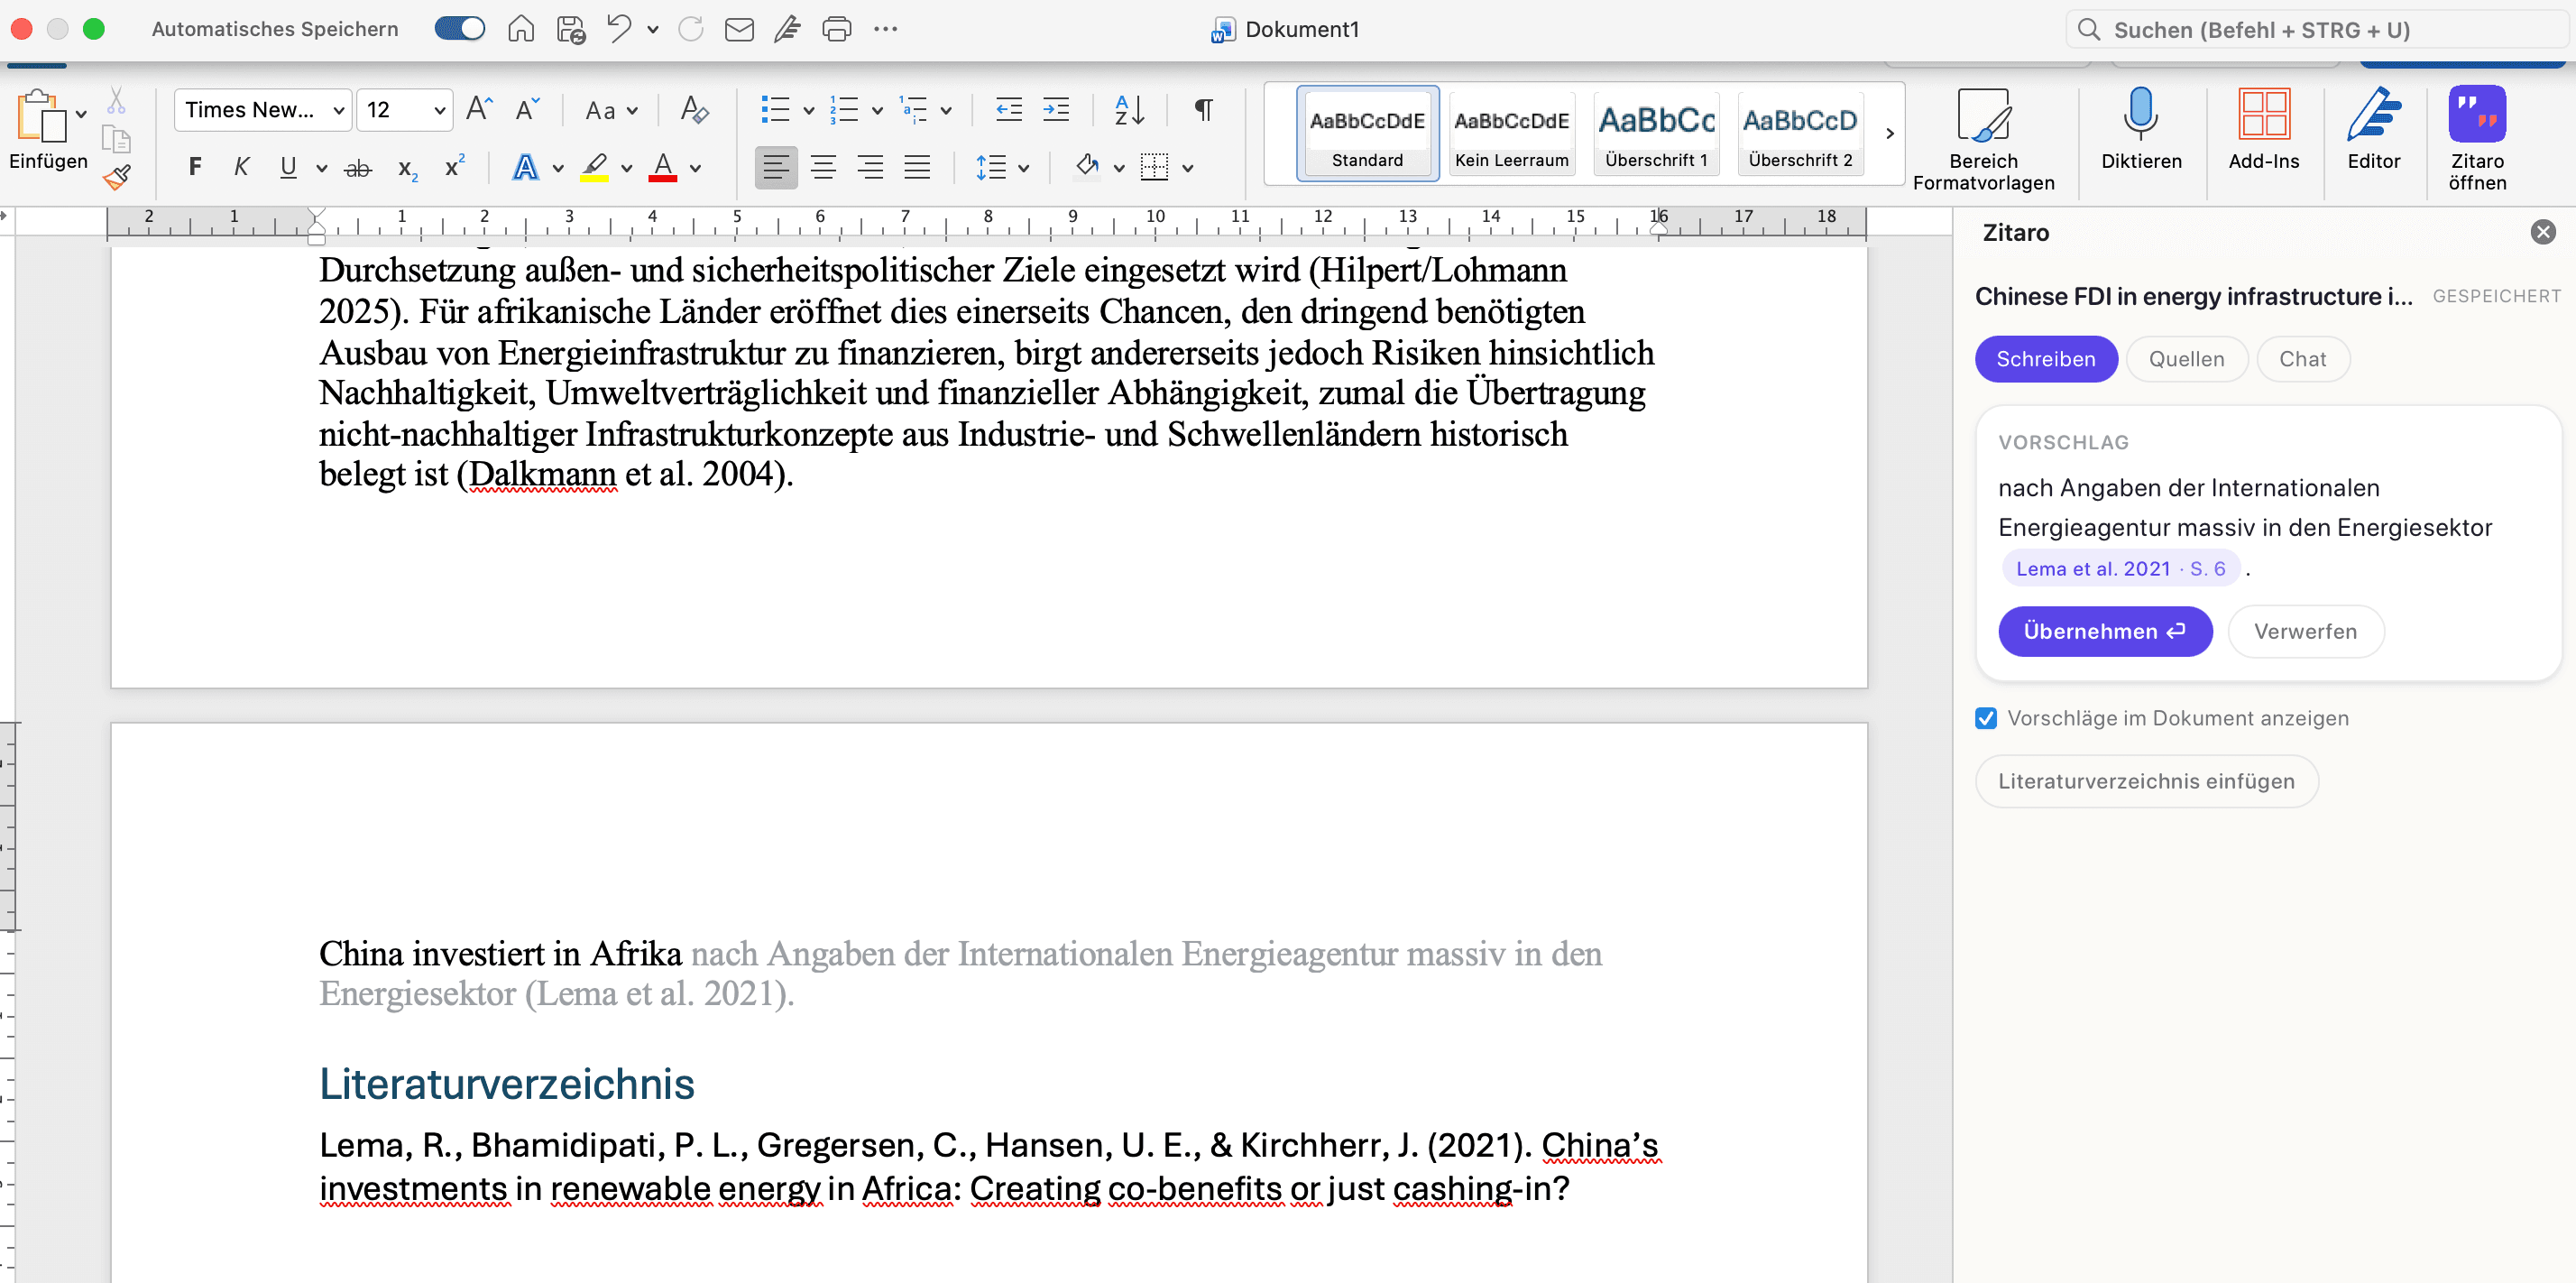Clear all formatting icon

click(694, 109)
